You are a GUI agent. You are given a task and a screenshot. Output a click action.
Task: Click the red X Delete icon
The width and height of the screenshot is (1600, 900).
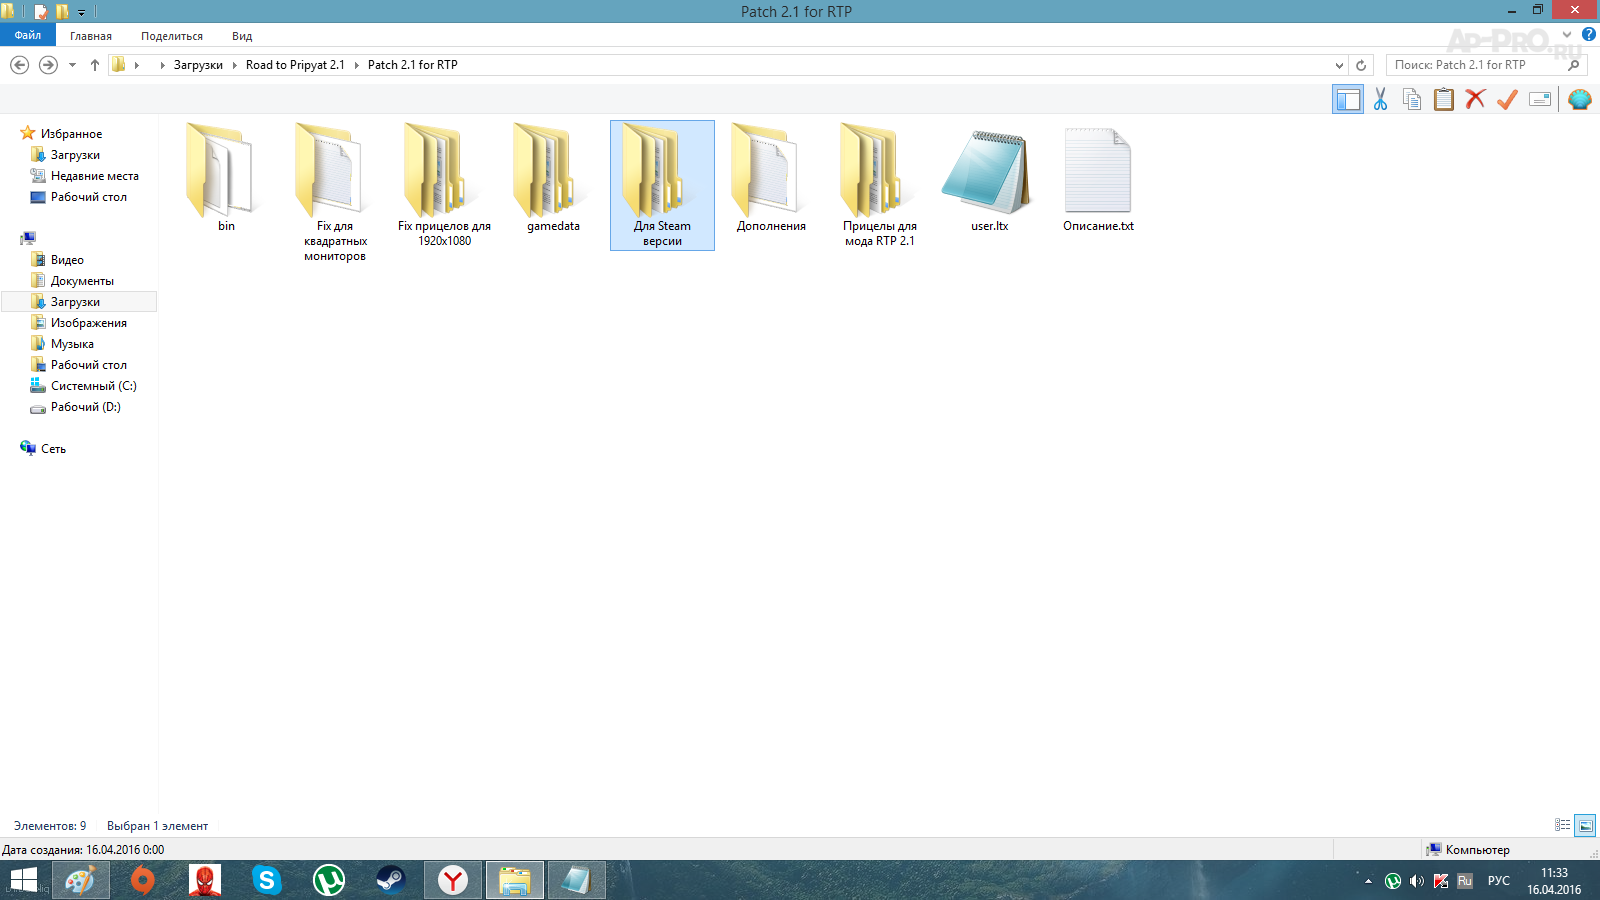(1475, 99)
